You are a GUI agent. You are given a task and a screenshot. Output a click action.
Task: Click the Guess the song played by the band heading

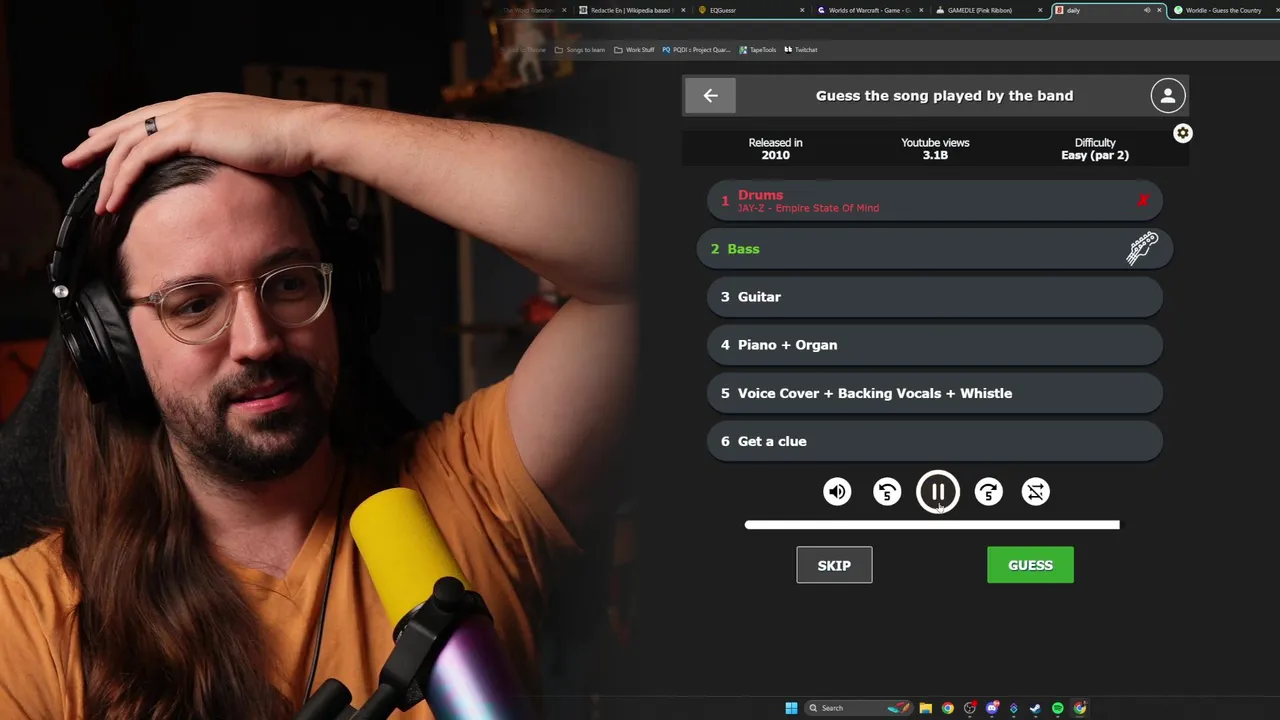(944, 96)
